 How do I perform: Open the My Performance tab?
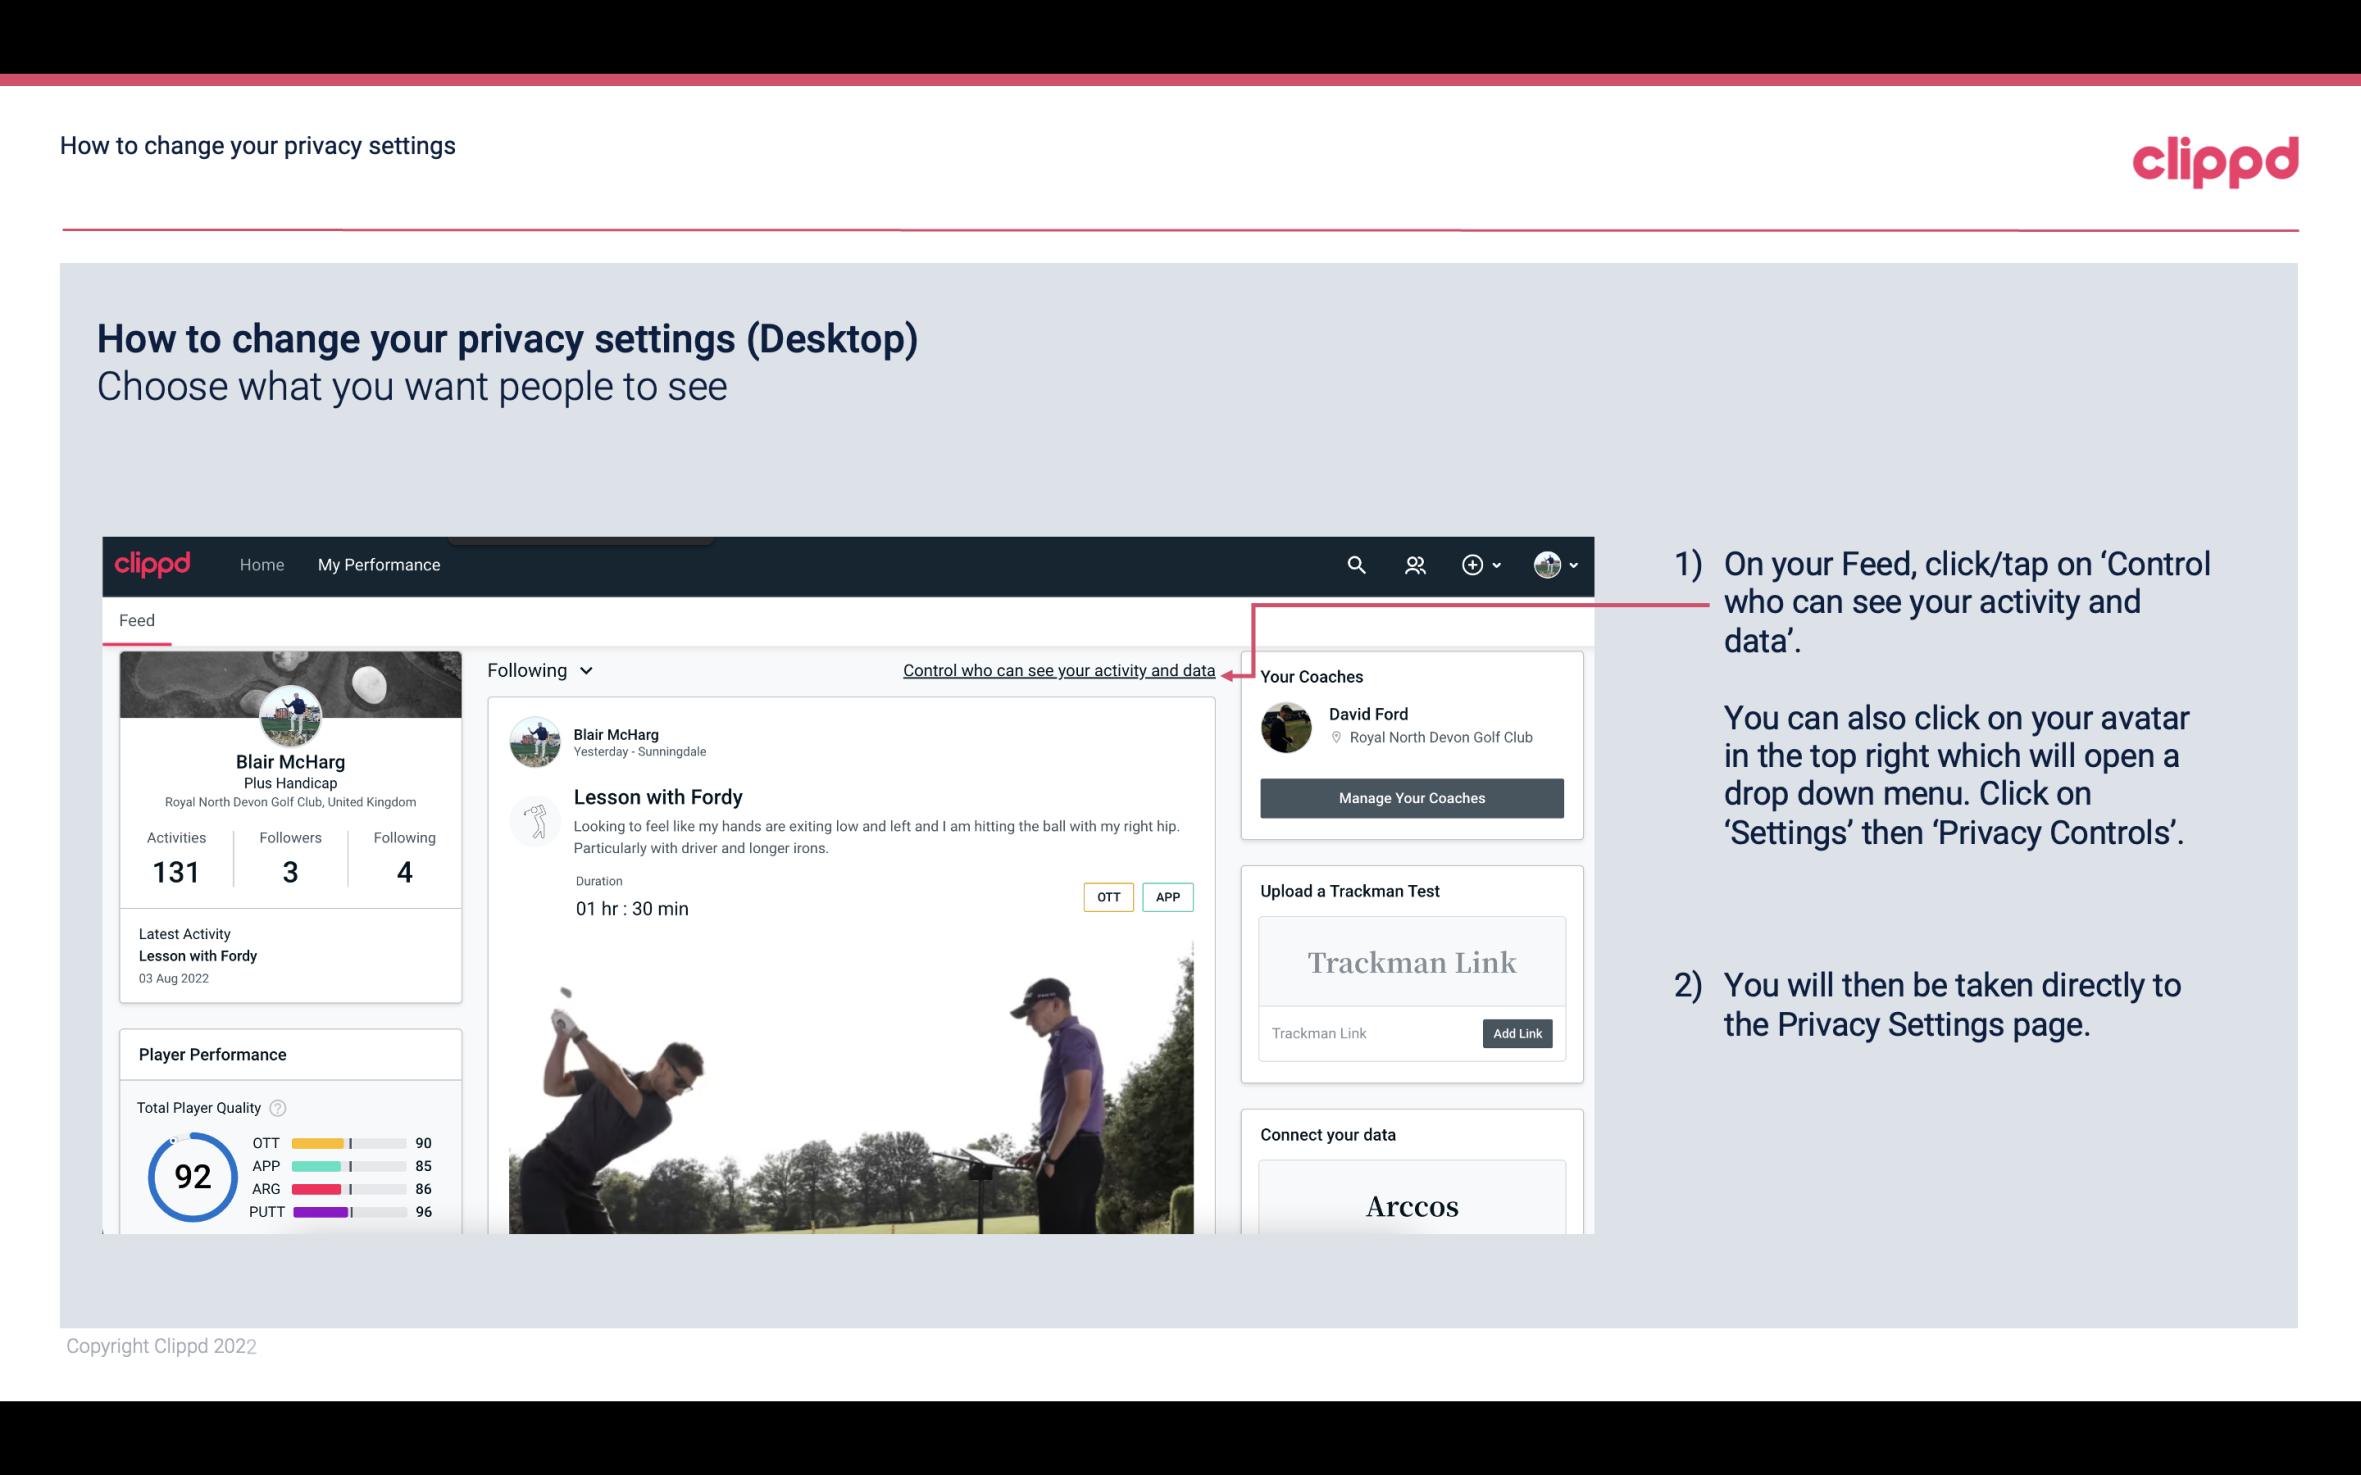tap(377, 564)
